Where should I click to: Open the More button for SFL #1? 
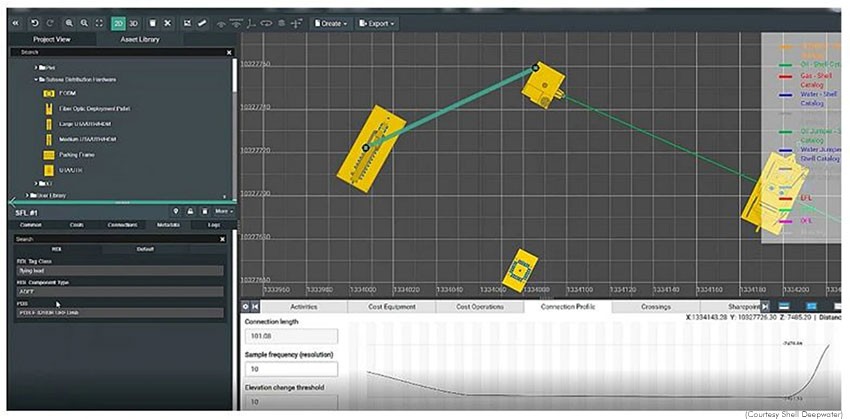(x=222, y=211)
